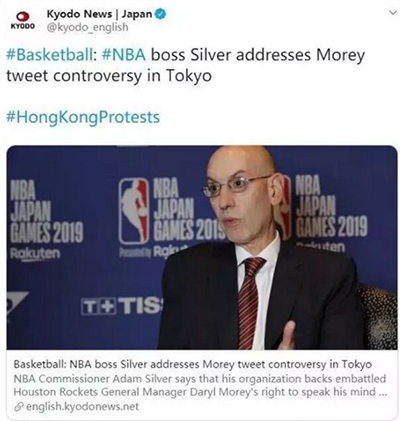The height and width of the screenshot is (421, 400).
Task: Follow the #HongKongProtests hashtag
Action: (x=83, y=117)
